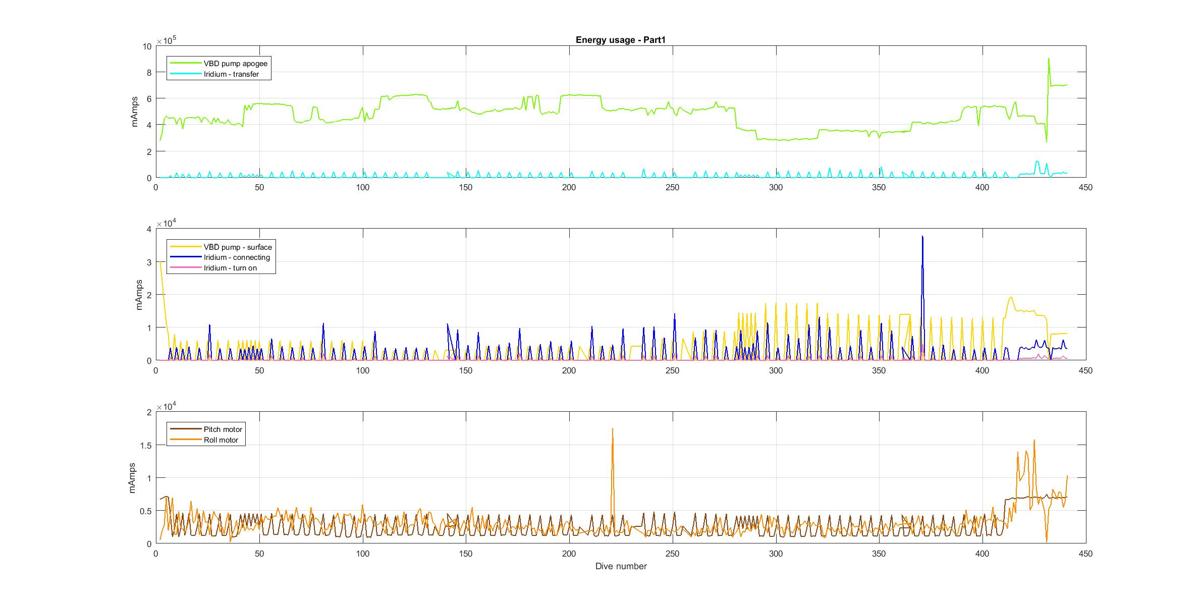
Task: Select the 'Iridium - transfer' legend entry
Action: (231, 73)
